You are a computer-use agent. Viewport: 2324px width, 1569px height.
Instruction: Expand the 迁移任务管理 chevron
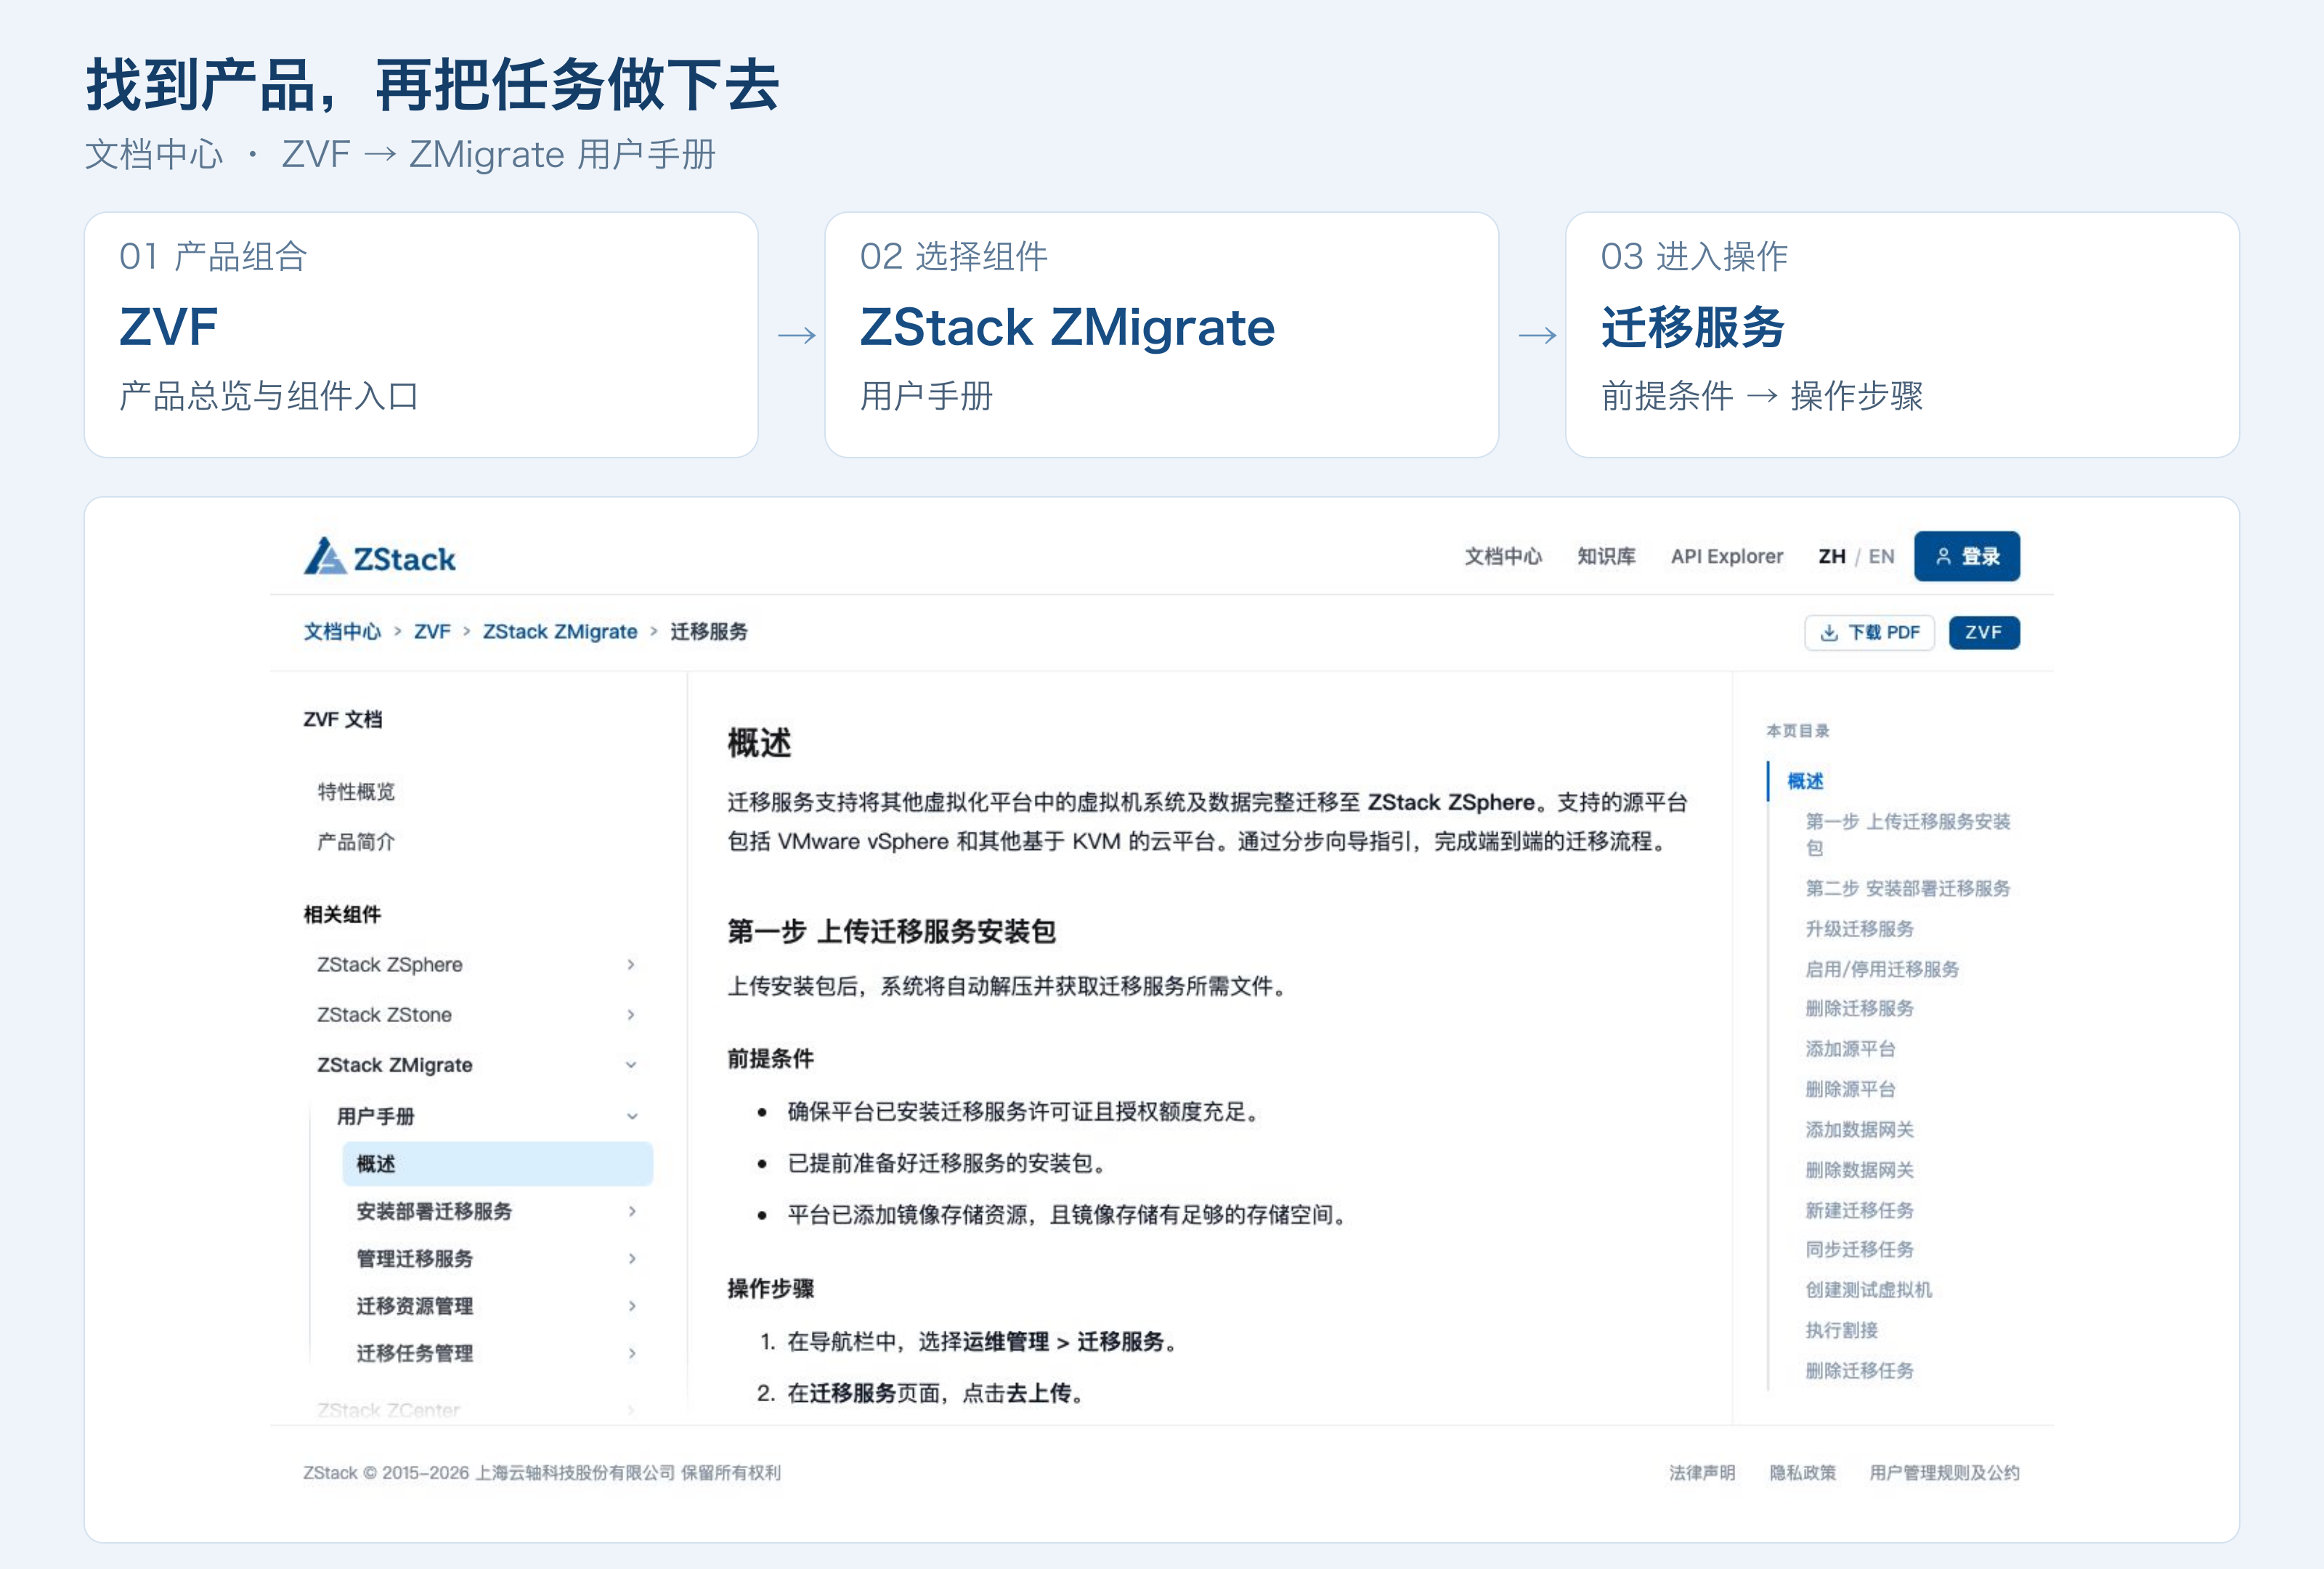(632, 1353)
